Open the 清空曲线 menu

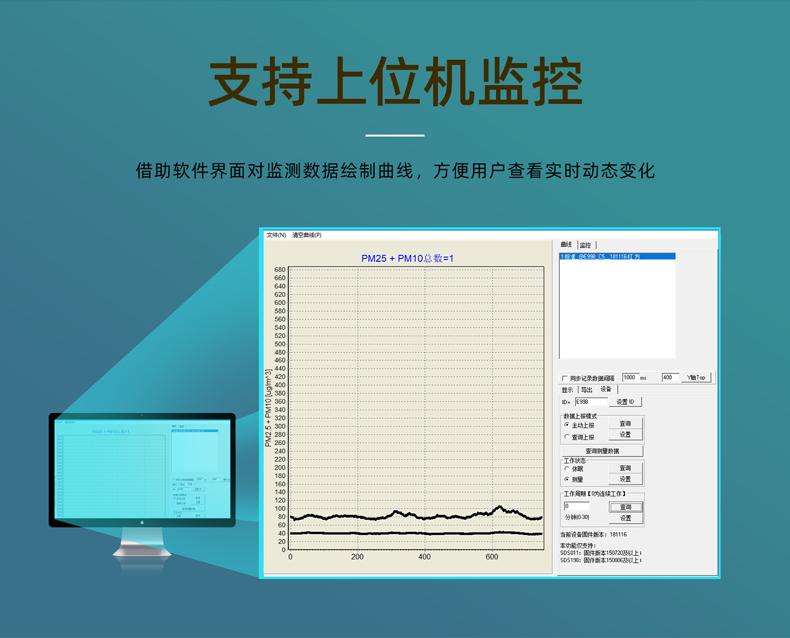[x=307, y=235]
